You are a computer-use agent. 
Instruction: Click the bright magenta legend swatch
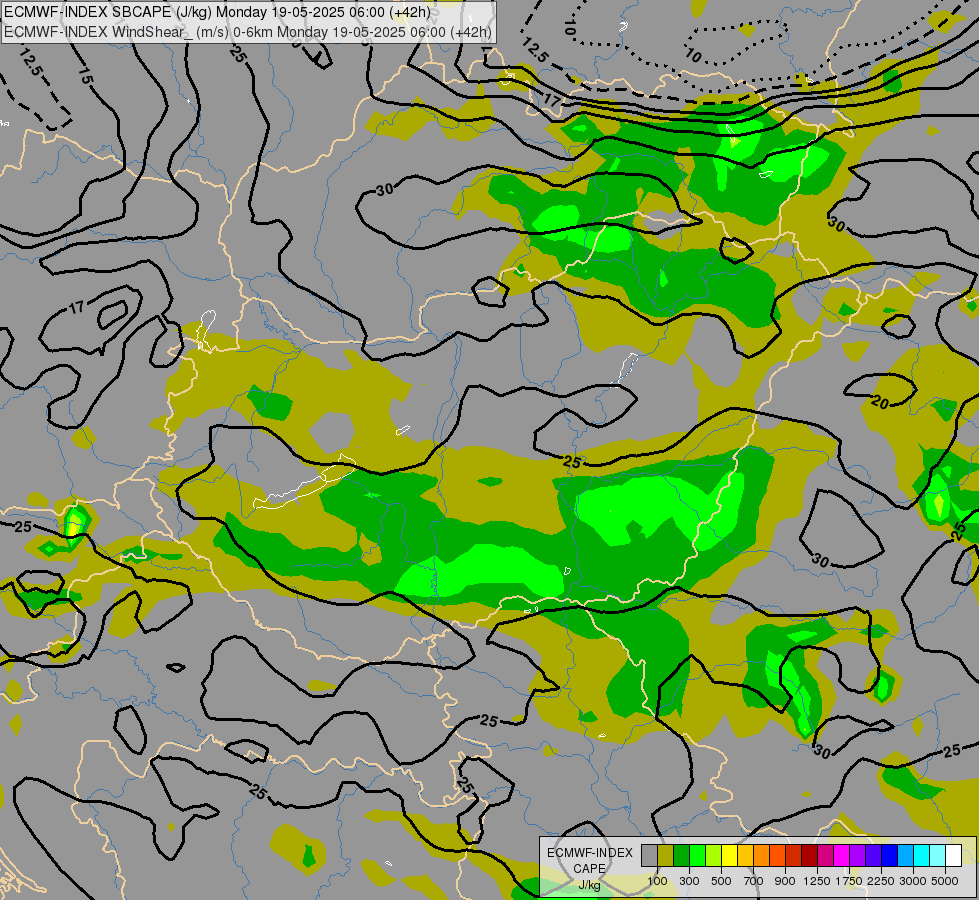(x=842, y=856)
